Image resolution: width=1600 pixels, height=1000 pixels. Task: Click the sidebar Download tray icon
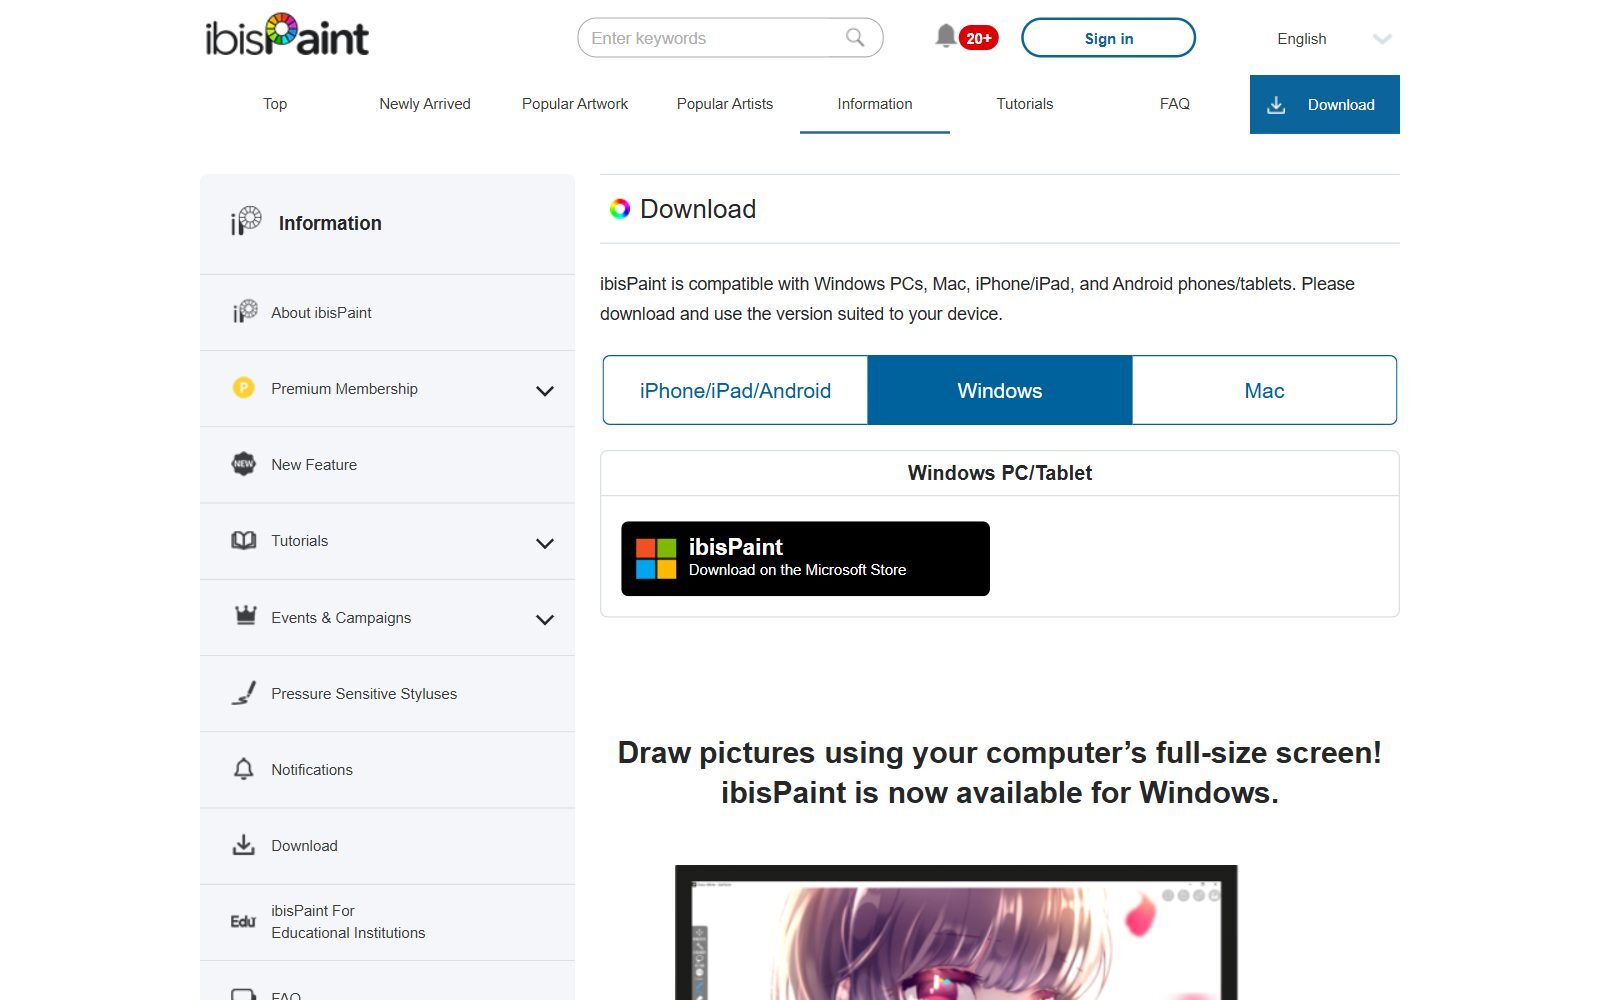click(243, 845)
